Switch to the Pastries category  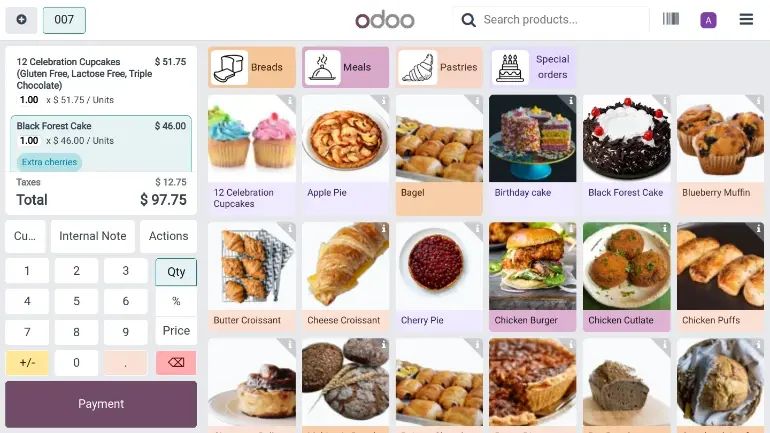(x=440, y=67)
